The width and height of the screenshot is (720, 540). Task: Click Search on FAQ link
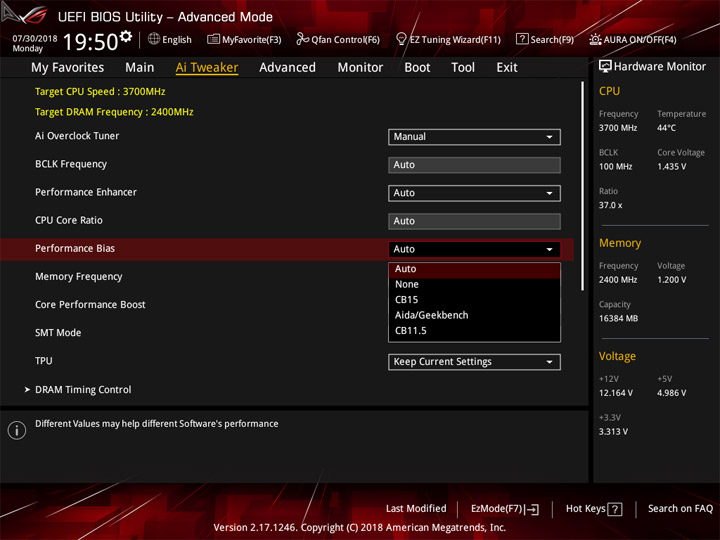tap(681, 508)
